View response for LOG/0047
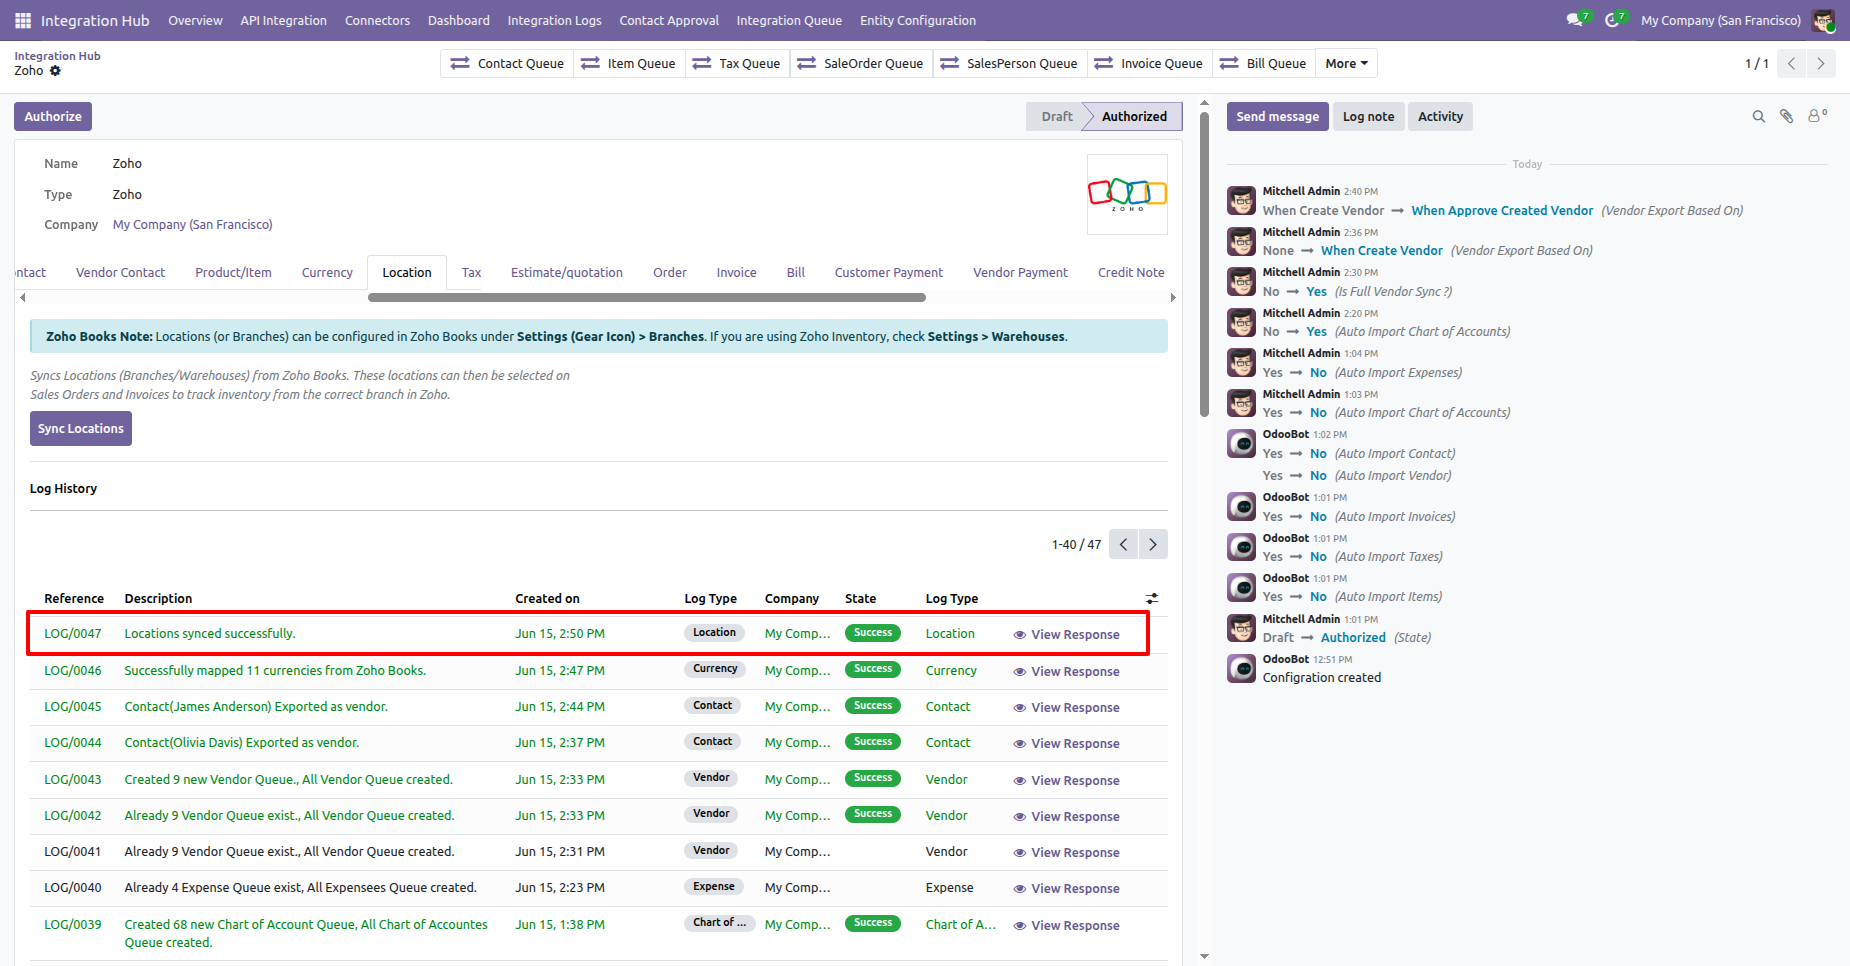Image resolution: width=1850 pixels, height=966 pixels. (x=1067, y=635)
